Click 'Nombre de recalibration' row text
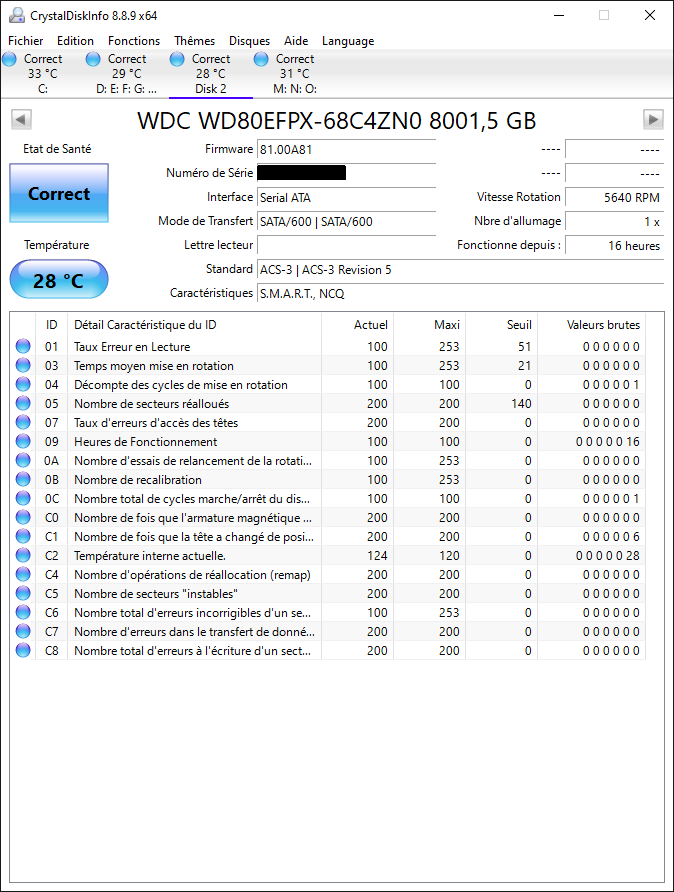The width and height of the screenshot is (674, 892). pos(138,480)
